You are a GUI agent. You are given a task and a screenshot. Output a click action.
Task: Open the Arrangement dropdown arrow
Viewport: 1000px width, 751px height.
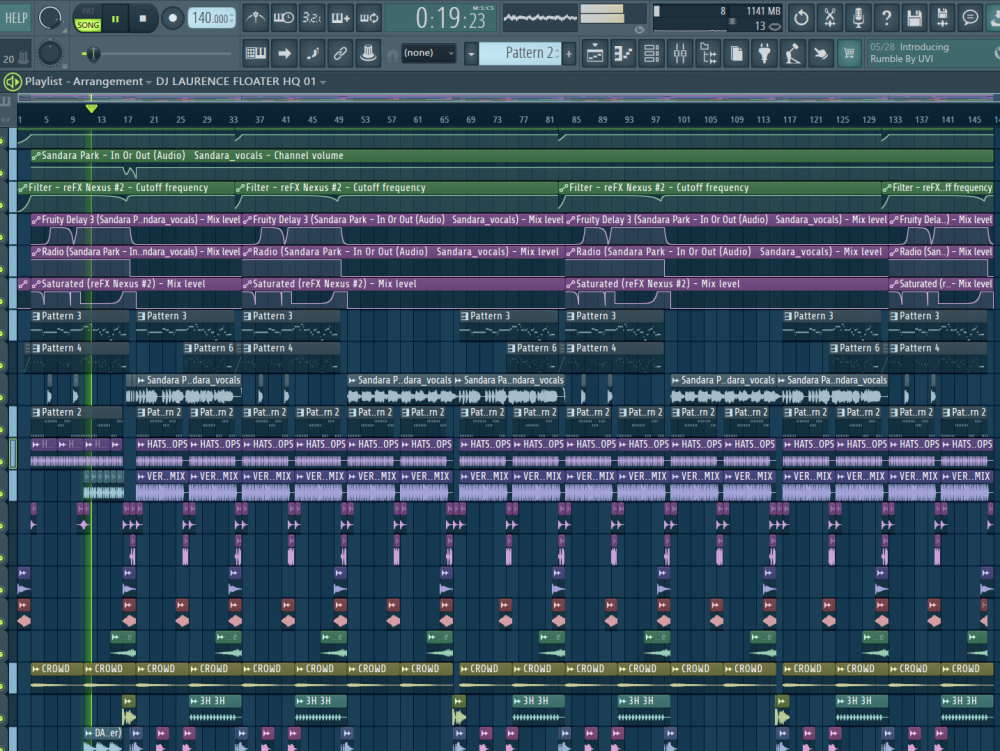pyautogui.click(x=149, y=82)
